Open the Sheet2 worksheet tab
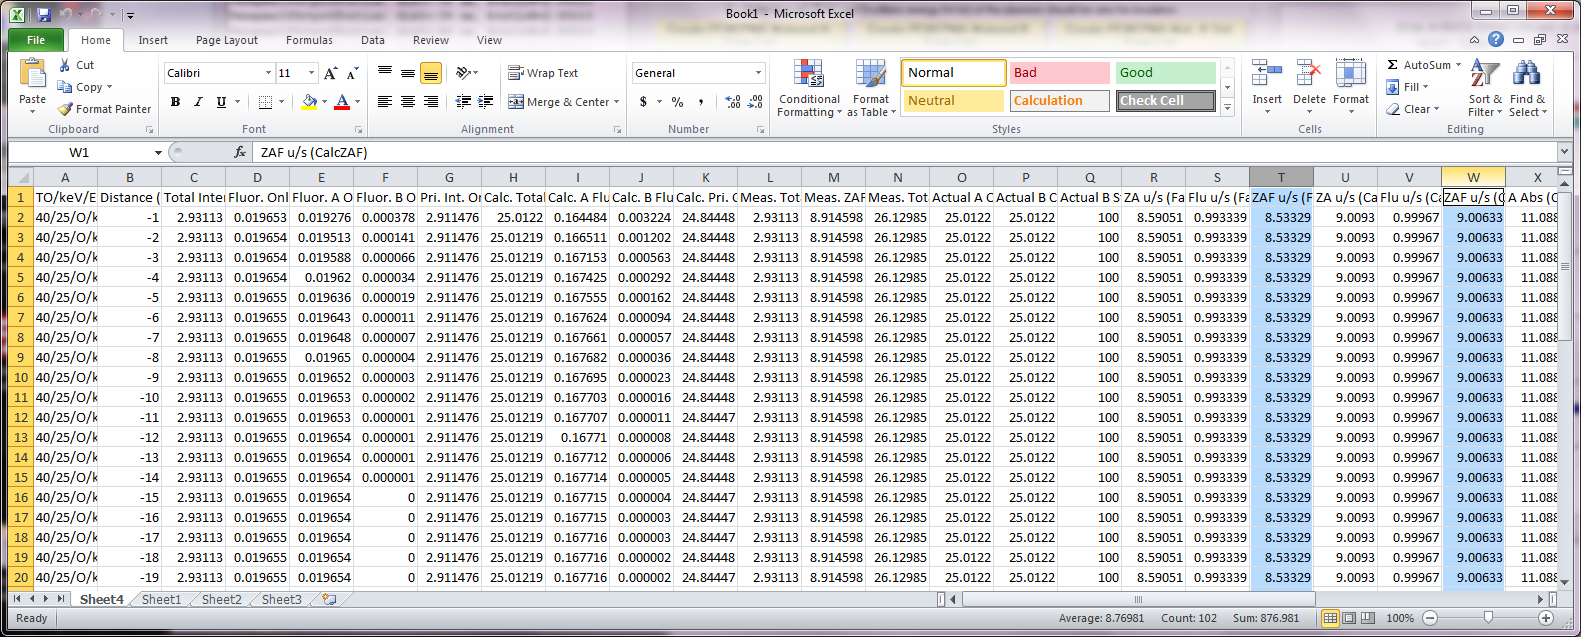 pyautogui.click(x=221, y=599)
